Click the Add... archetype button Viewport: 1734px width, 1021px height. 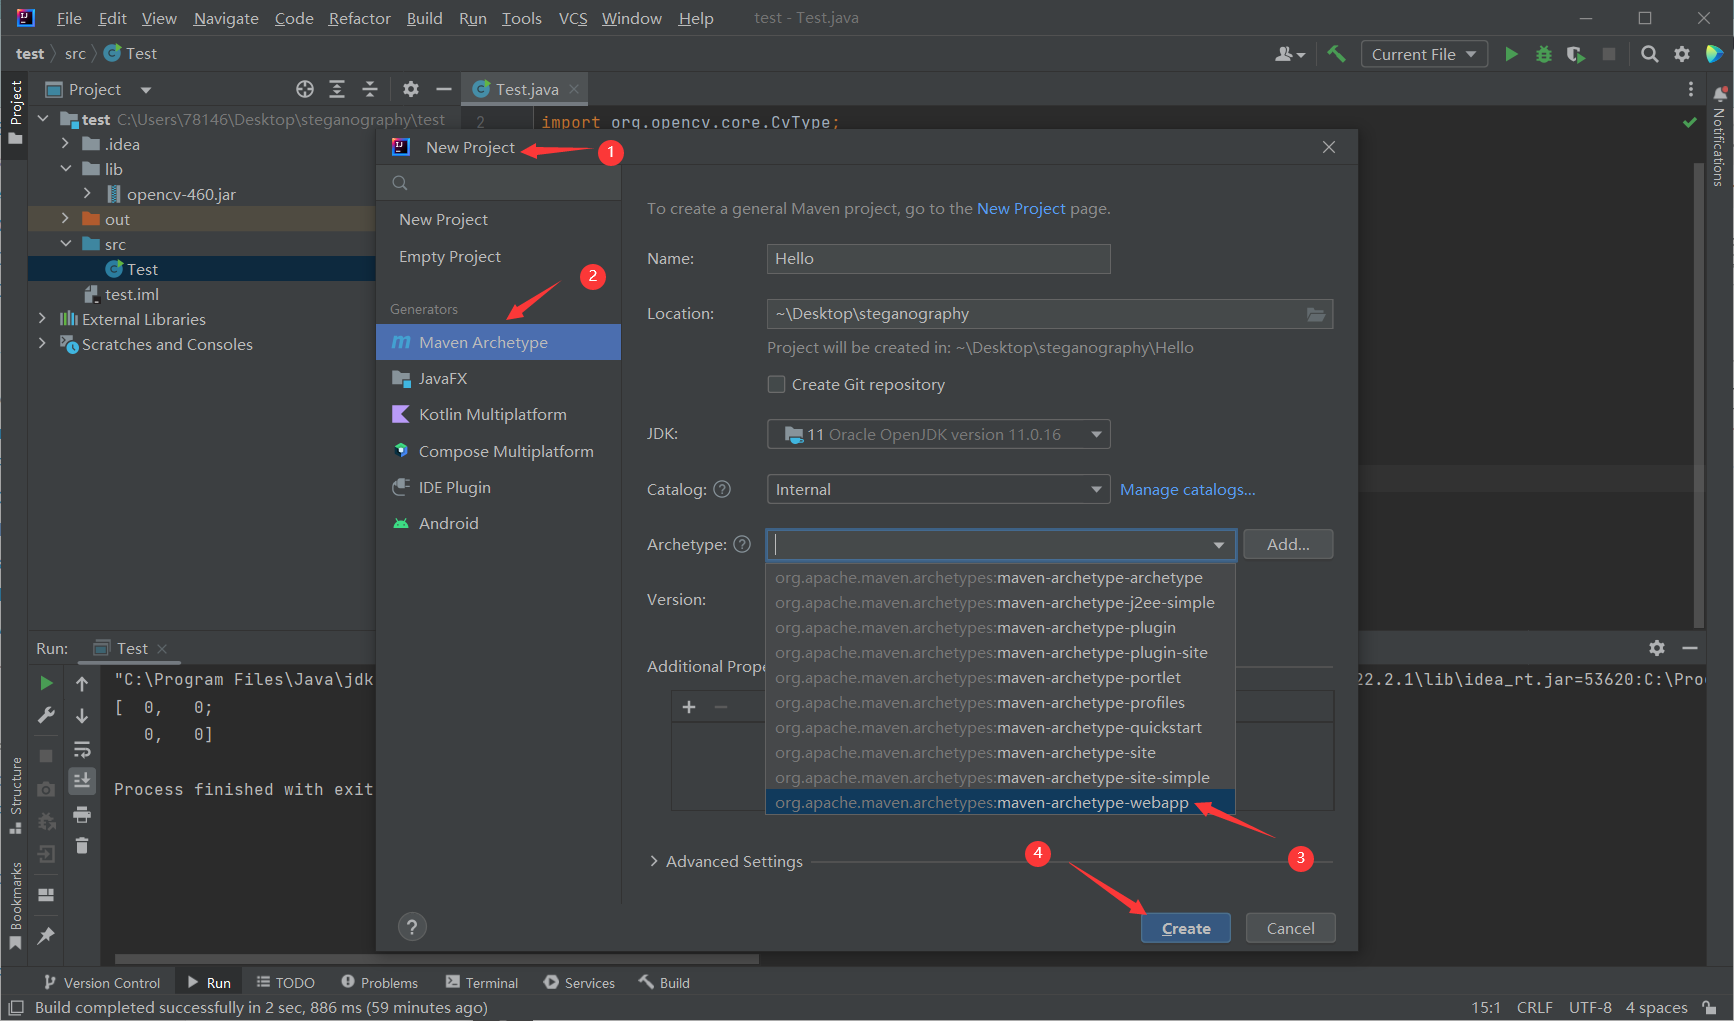pyautogui.click(x=1288, y=544)
